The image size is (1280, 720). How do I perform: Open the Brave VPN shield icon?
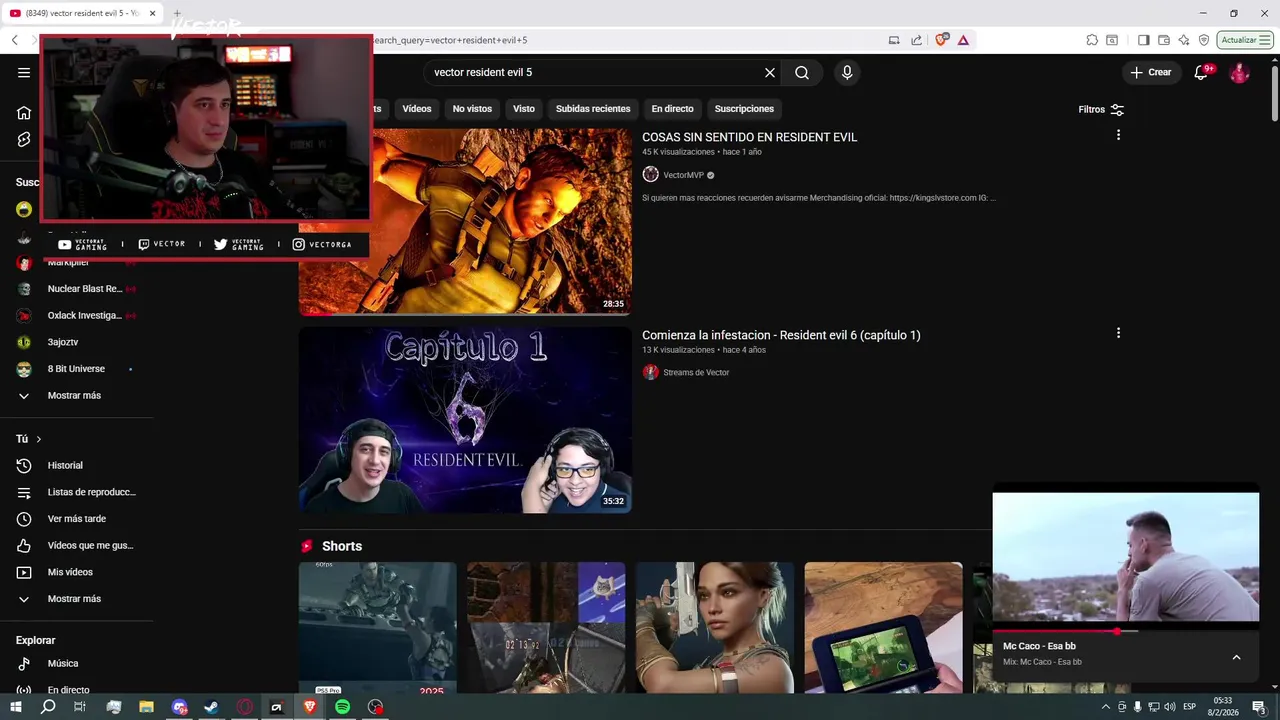pos(1204,40)
